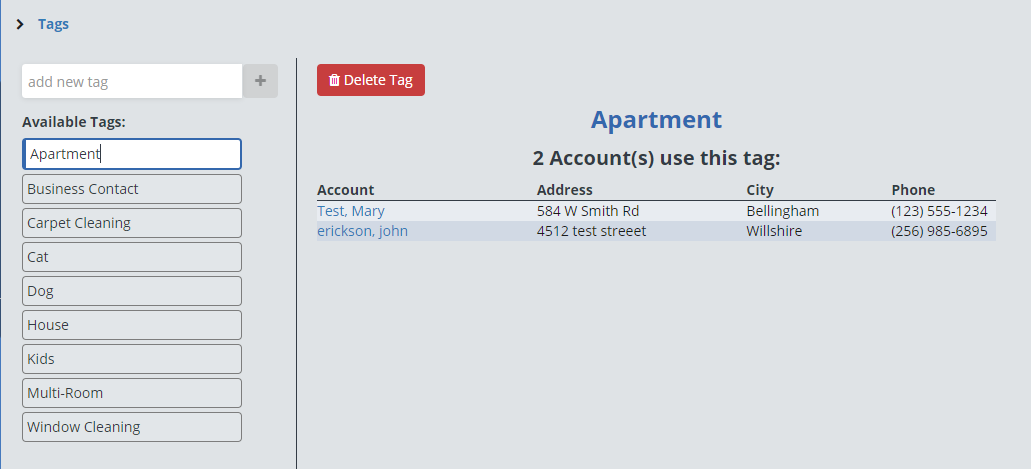Image resolution: width=1031 pixels, height=469 pixels.
Task: Click the plus icon to add tag
Action: pyautogui.click(x=260, y=81)
